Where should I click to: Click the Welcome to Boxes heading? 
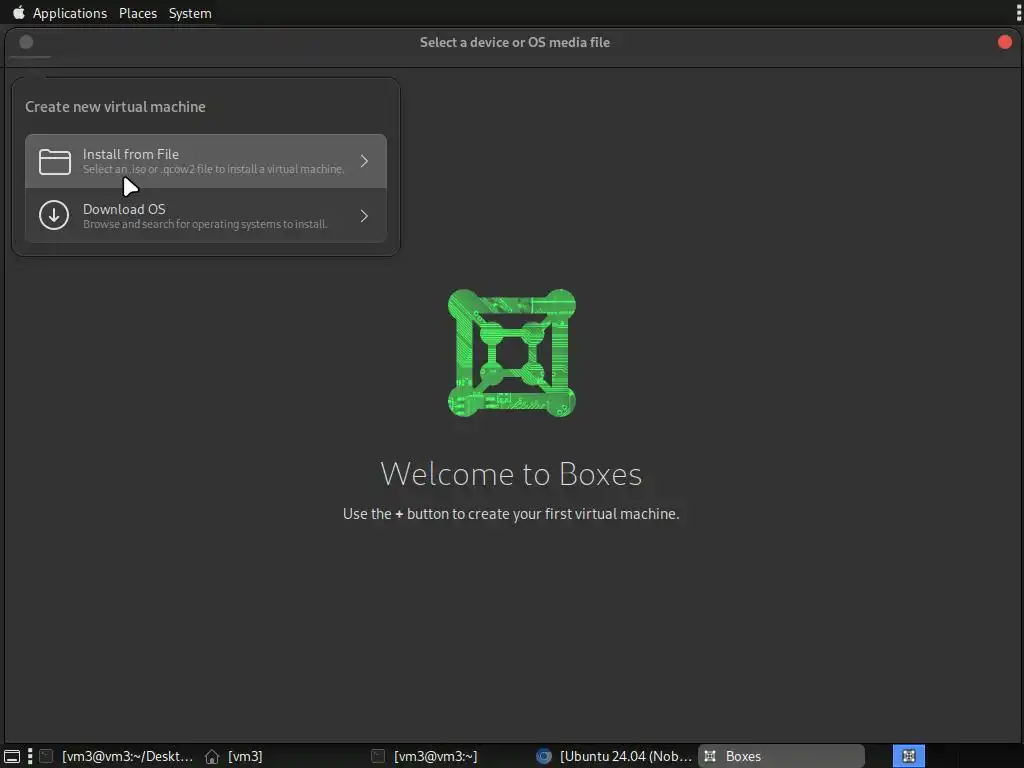(x=511, y=474)
